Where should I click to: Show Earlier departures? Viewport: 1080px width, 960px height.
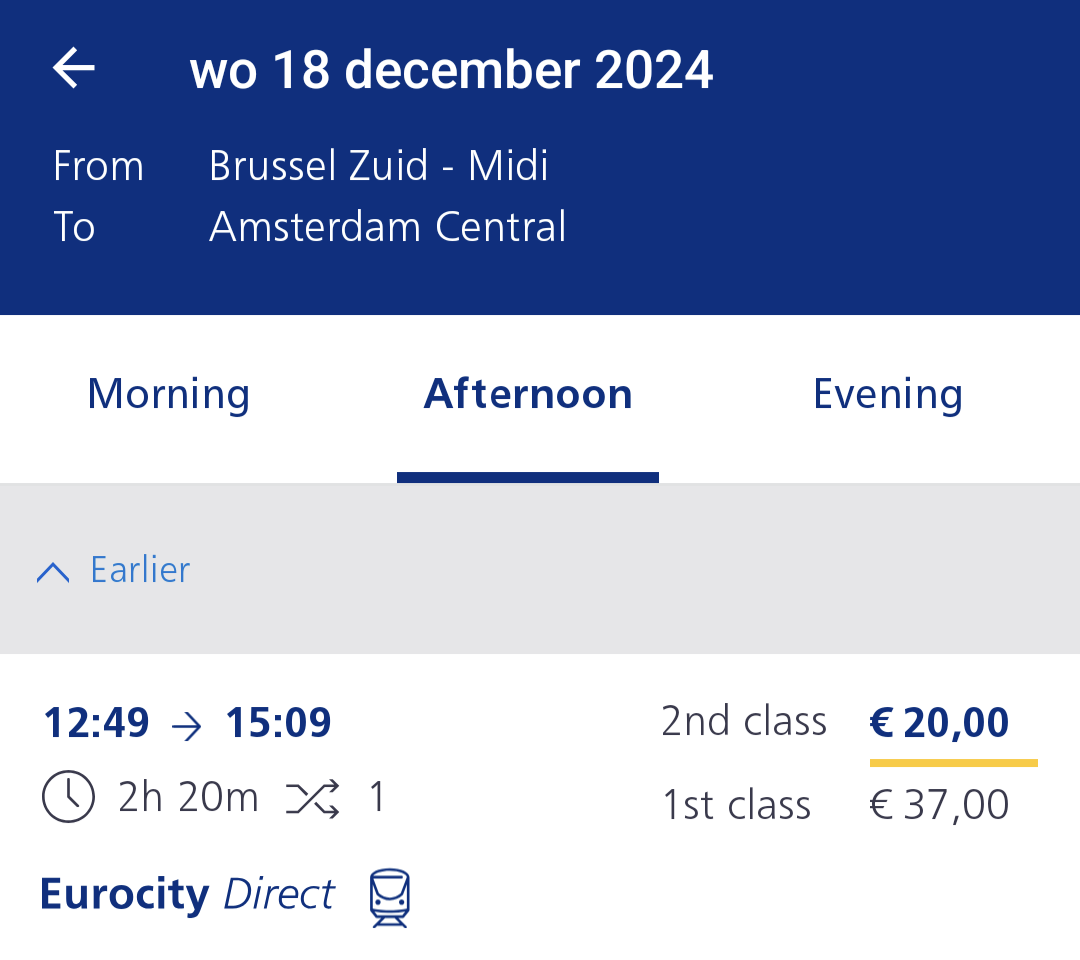coord(140,570)
